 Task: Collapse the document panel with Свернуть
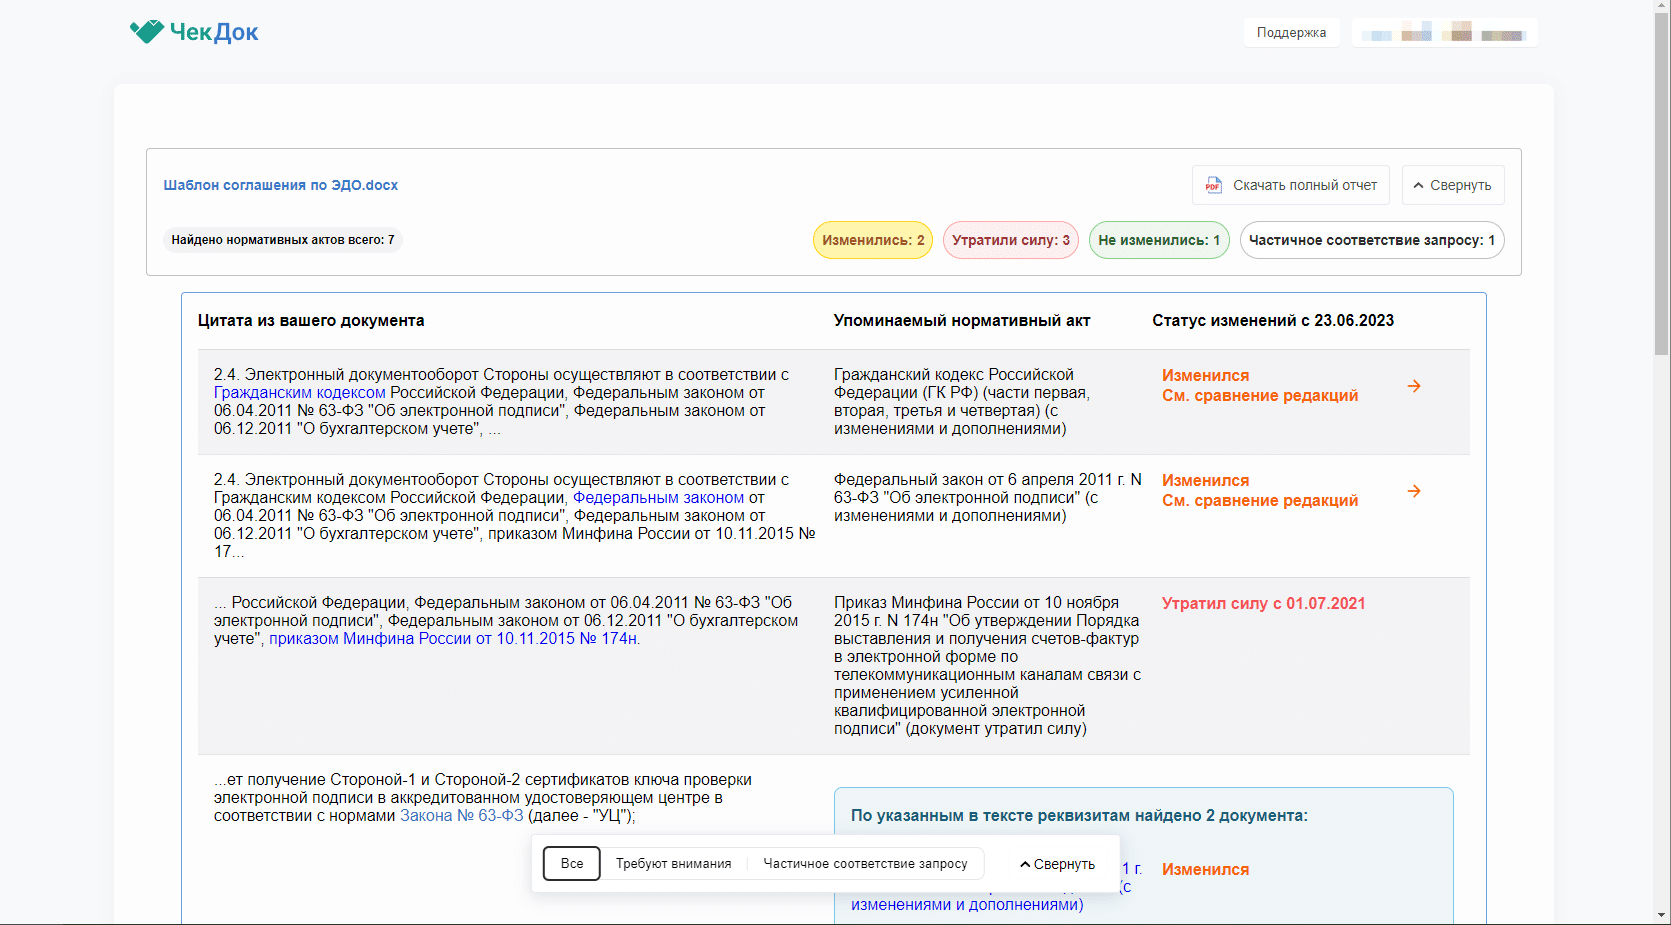[1452, 185]
